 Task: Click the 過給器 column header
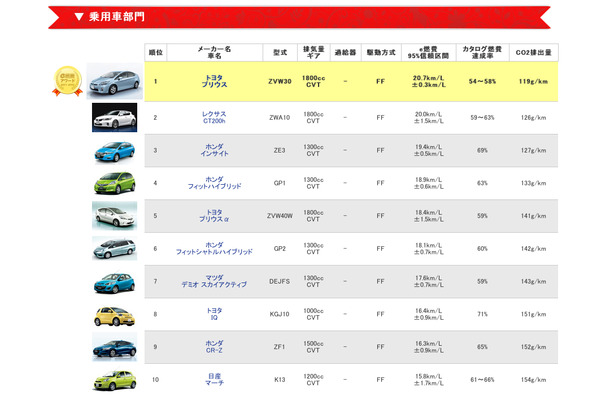(345, 53)
